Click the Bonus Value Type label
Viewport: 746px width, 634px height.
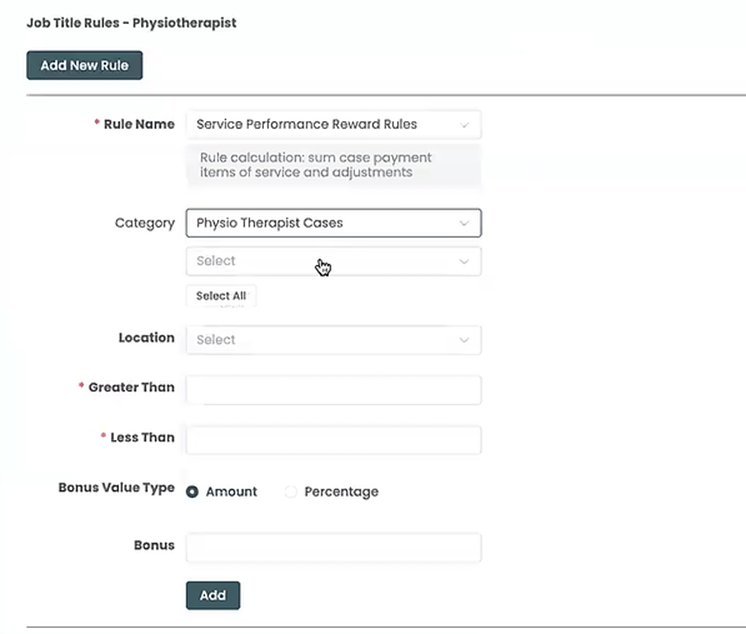click(116, 489)
